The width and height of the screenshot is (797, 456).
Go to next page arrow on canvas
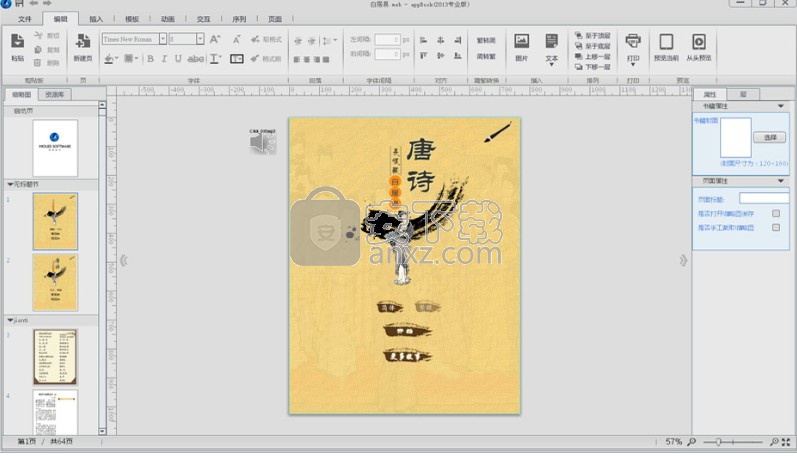pos(683,260)
